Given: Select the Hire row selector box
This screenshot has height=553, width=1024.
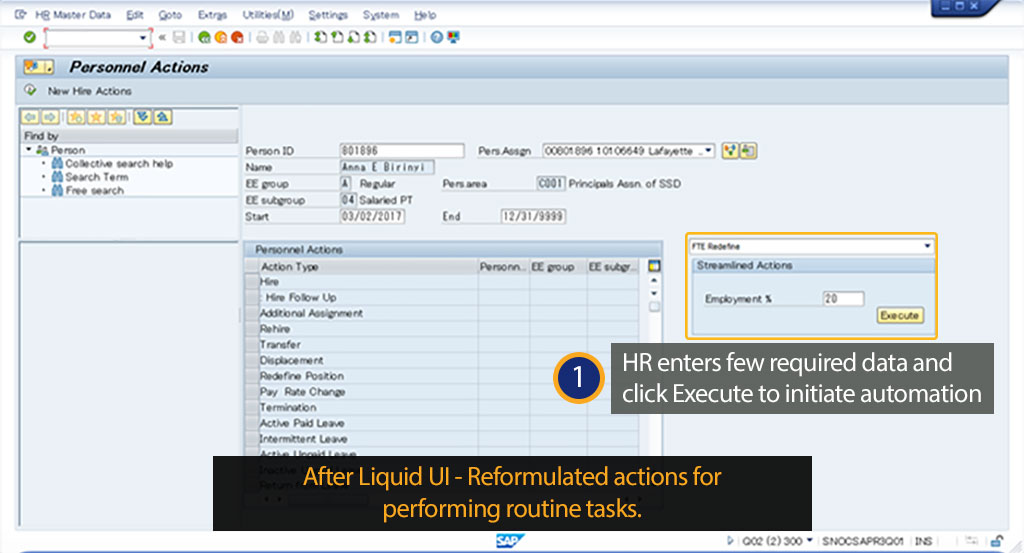Looking at the screenshot, I should (x=251, y=282).
